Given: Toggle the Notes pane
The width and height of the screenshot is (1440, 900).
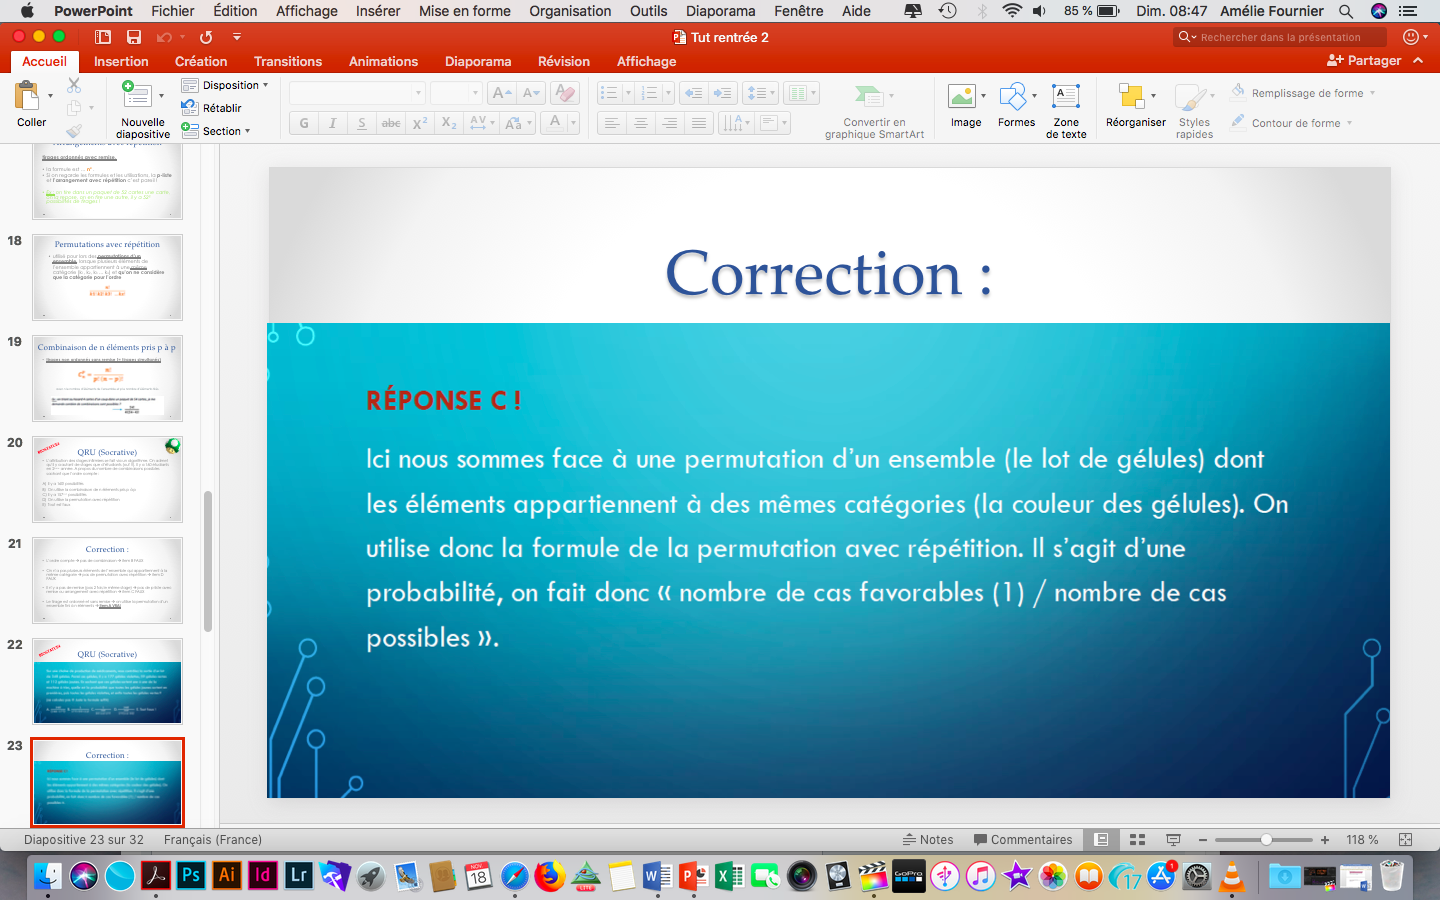Looking at the screenshot, I should click(928, 840).
